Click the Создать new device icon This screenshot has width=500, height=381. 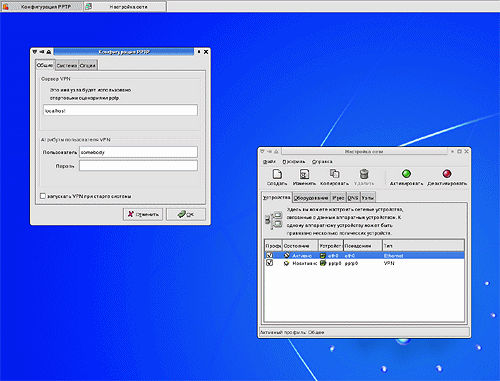coord(277,174)
